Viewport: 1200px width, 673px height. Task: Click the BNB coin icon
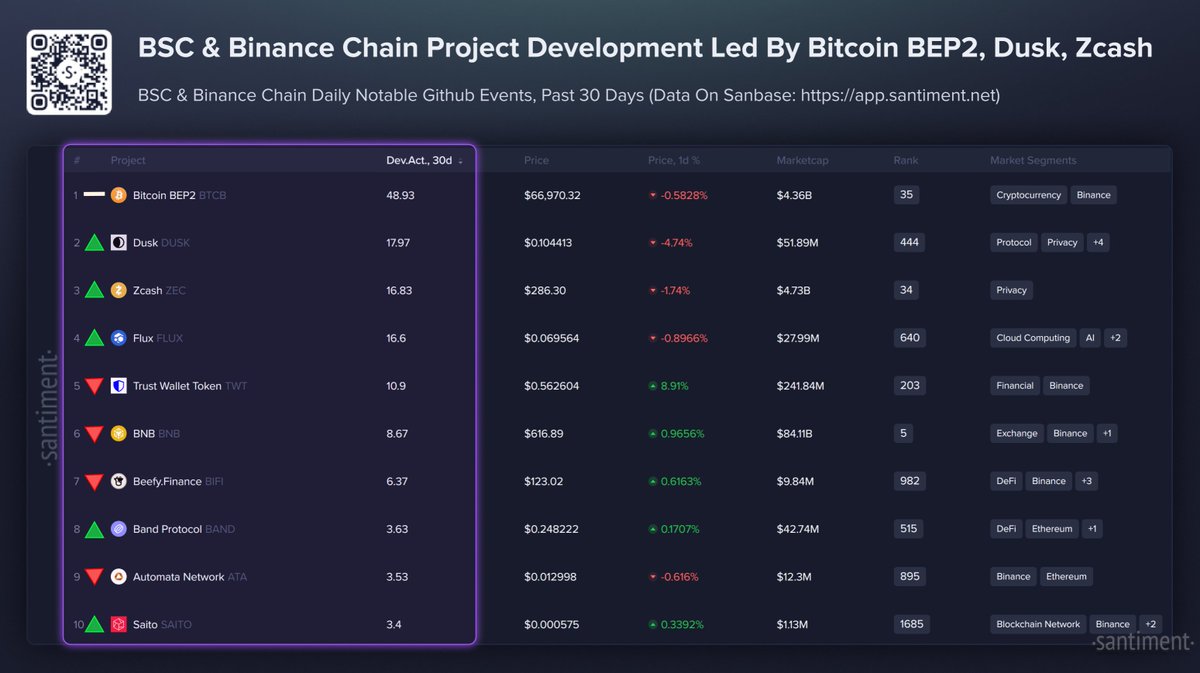click(118, 434)
